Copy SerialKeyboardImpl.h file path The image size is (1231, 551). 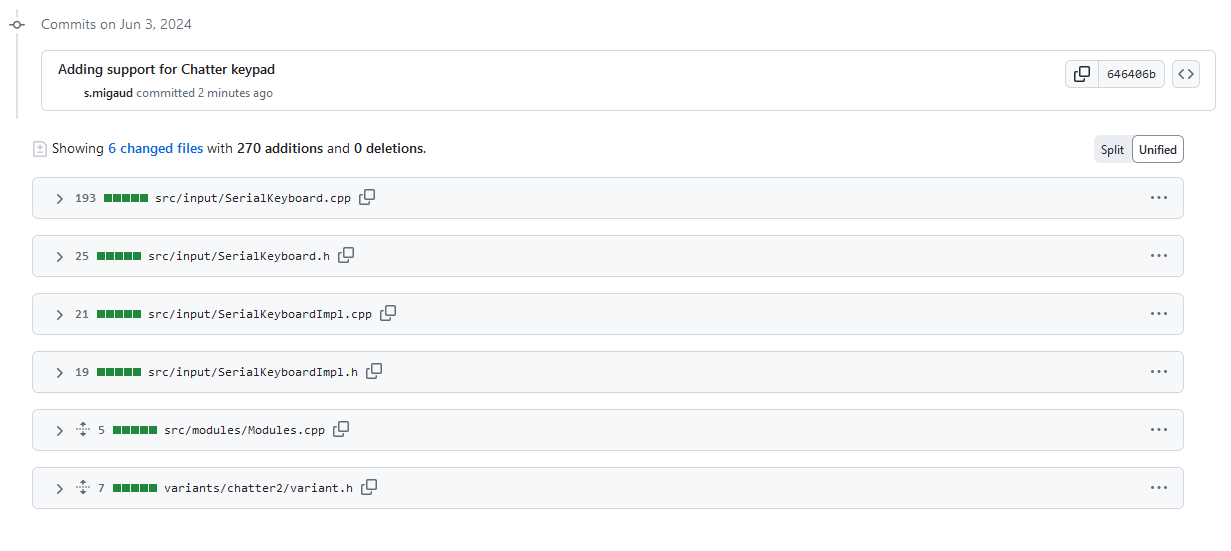374,371
